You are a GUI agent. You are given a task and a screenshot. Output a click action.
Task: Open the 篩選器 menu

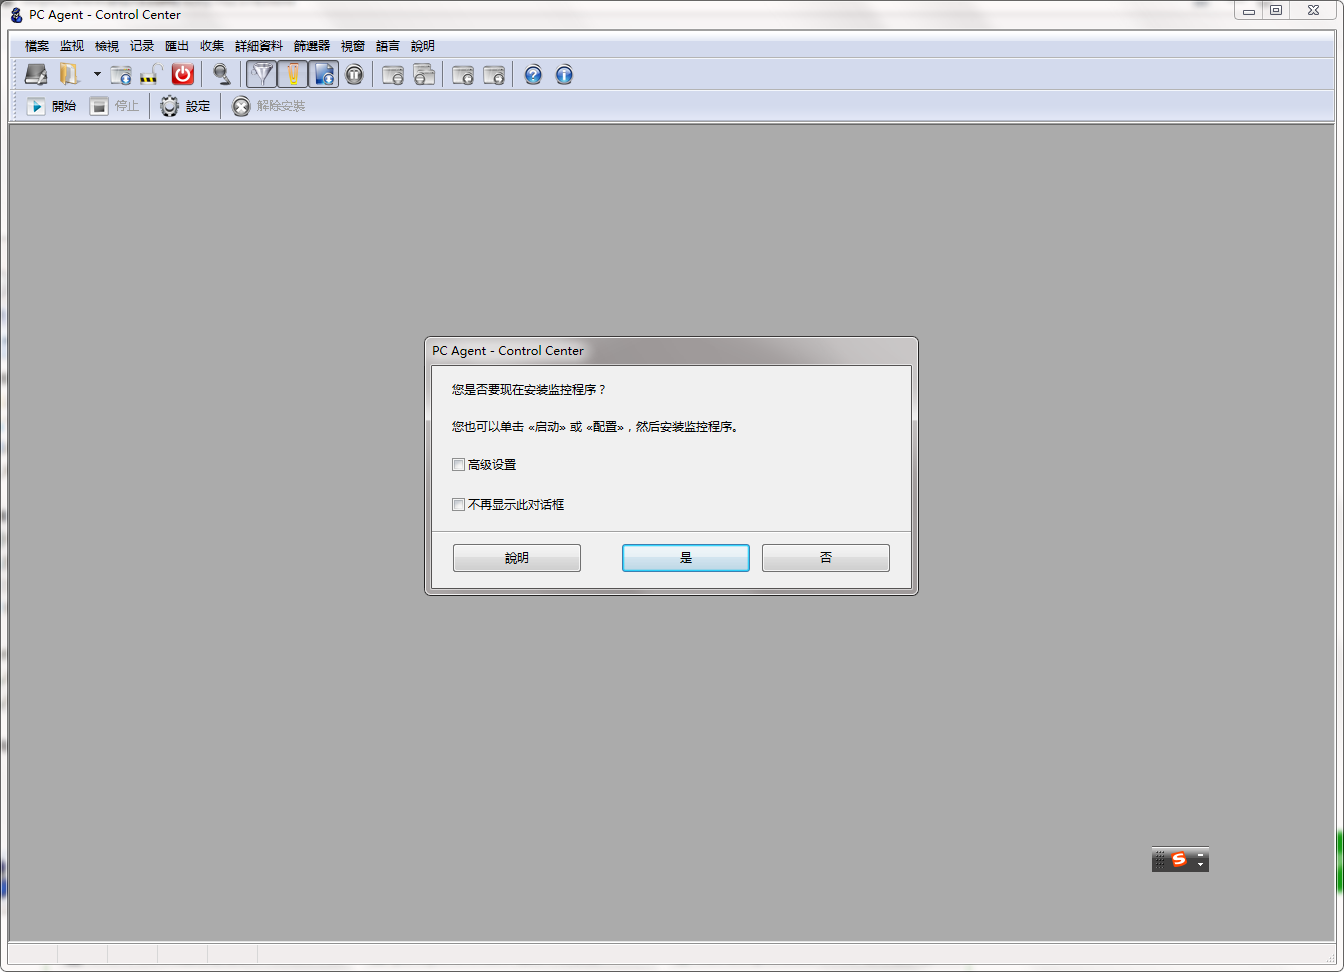pyautogui.click(x=311, y=46)
